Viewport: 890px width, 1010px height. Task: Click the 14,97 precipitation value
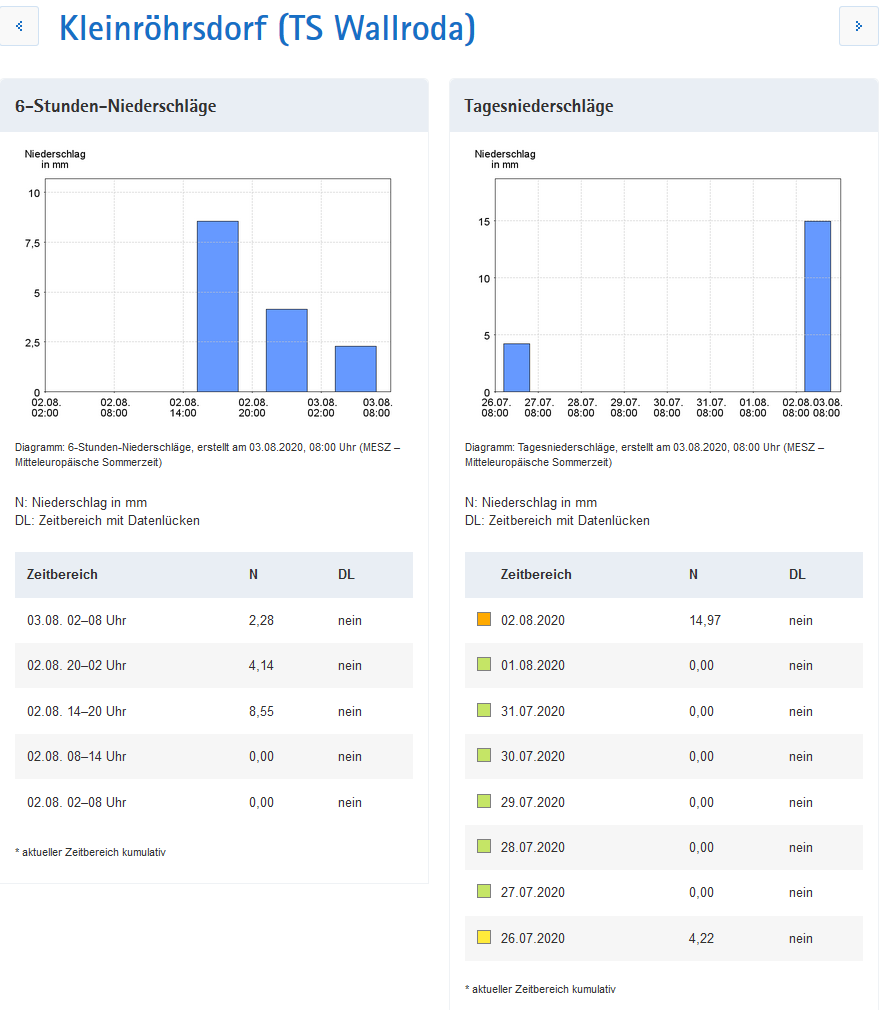pos(705,620)
